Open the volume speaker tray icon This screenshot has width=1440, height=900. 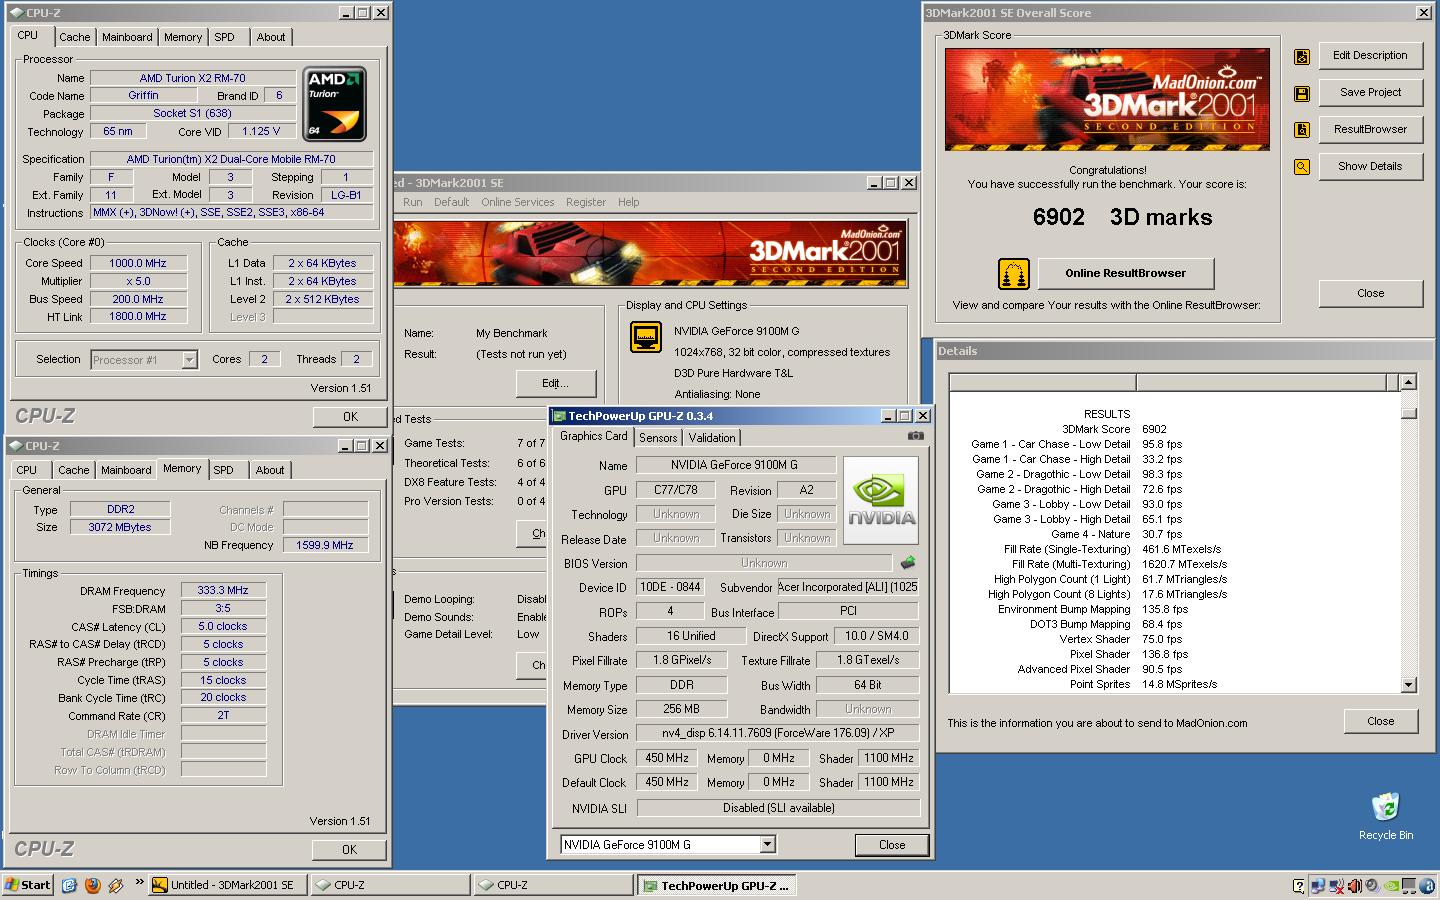pos(1355,885)
